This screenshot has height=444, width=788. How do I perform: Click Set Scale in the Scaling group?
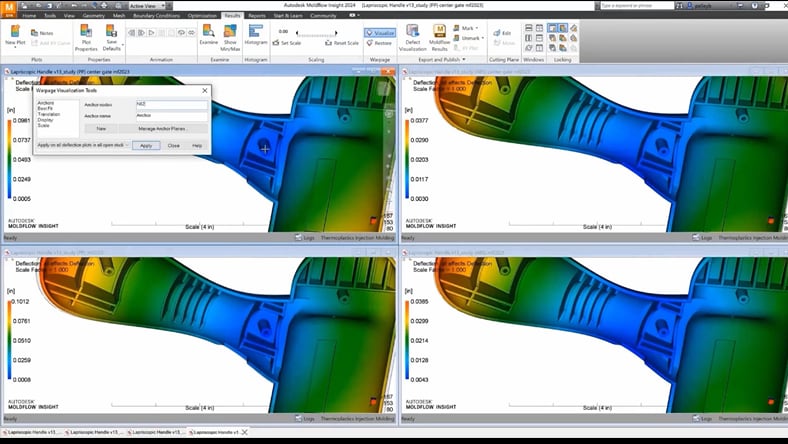pyautogui.click(x=287, y=43)
